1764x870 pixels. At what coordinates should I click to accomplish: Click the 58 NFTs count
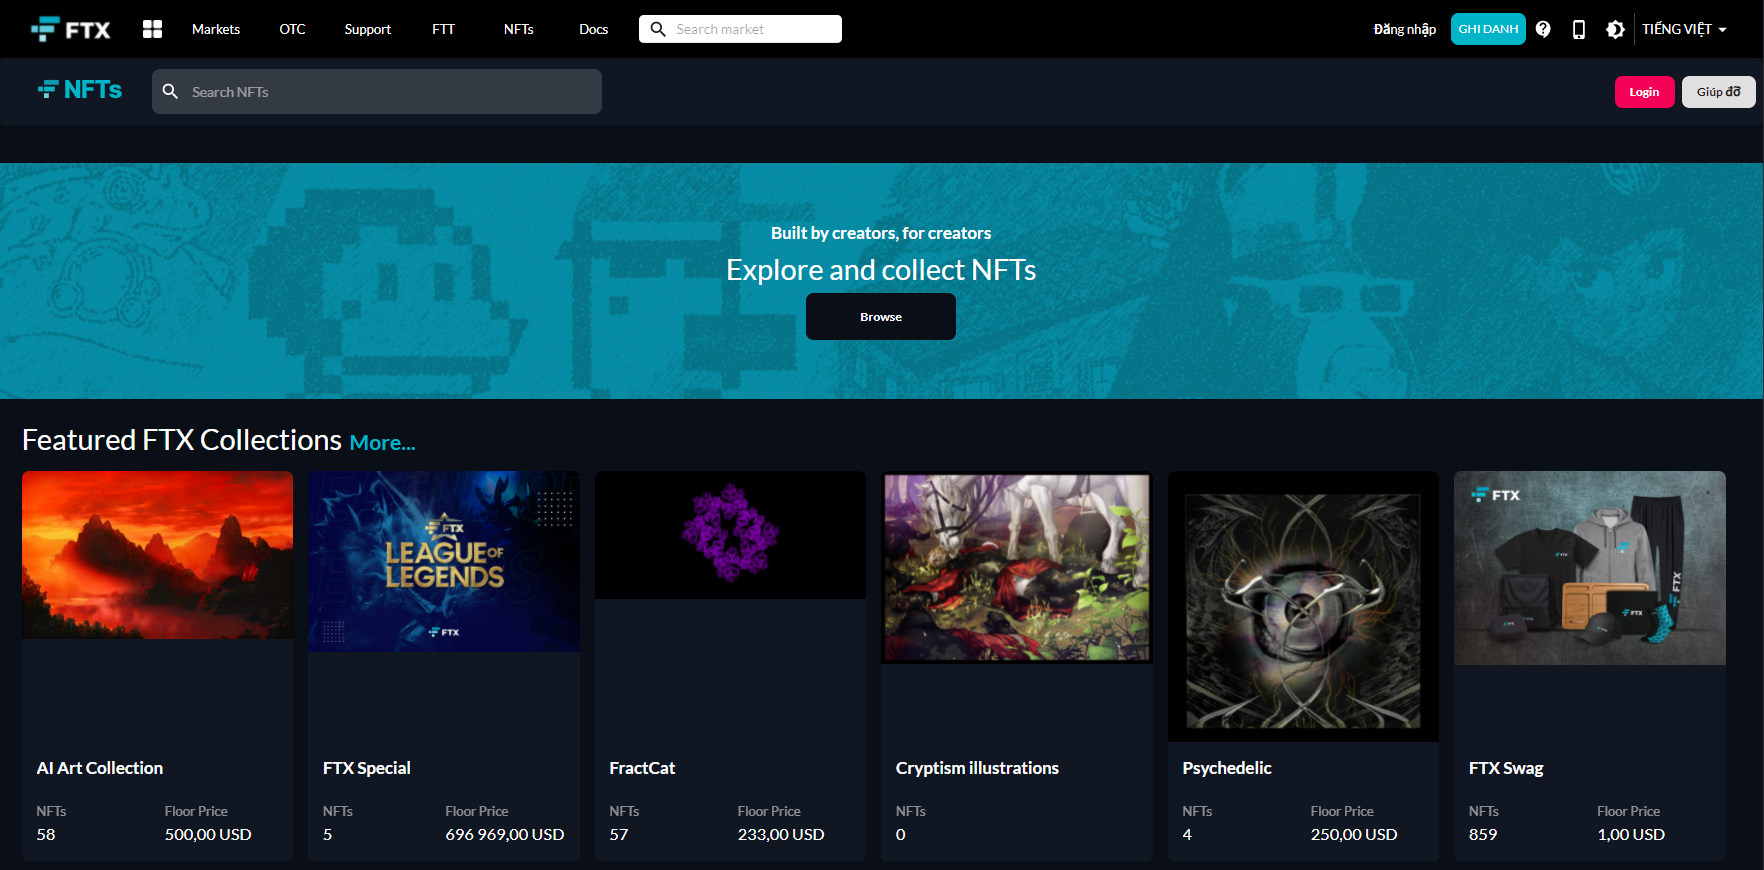[x=46, y=834]
